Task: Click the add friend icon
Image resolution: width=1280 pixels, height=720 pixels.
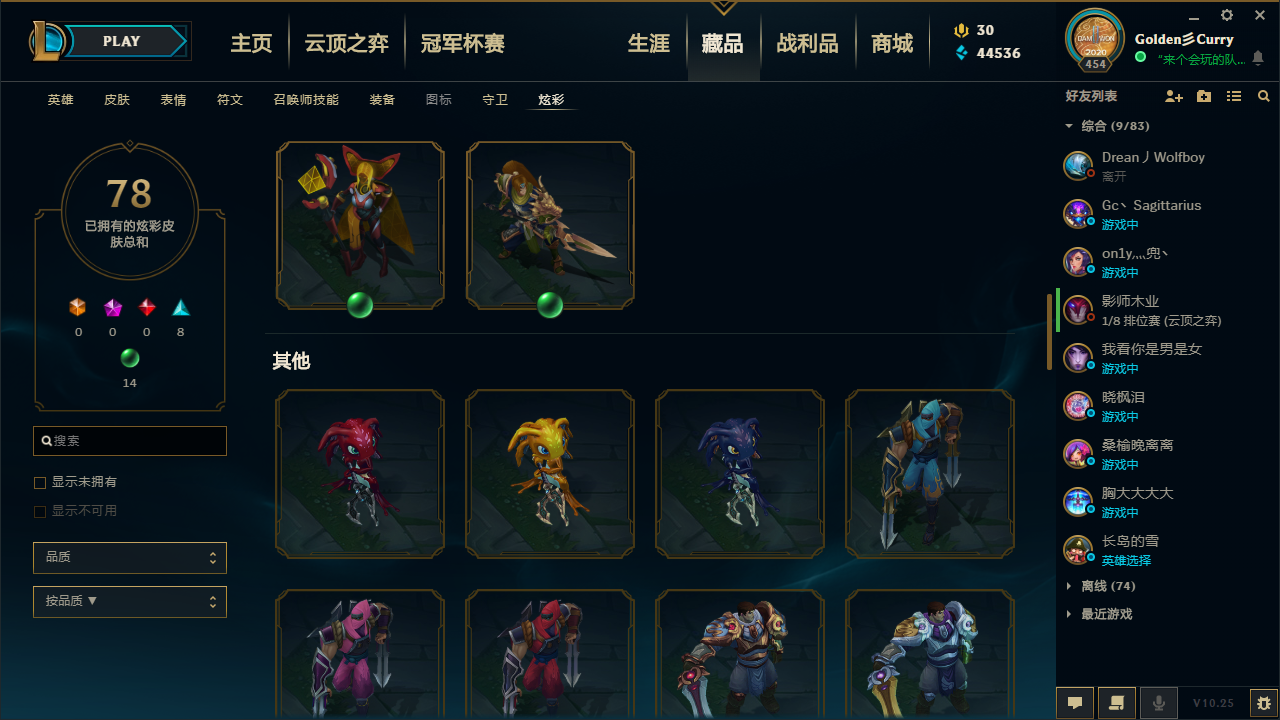Action: point(1174,96)
